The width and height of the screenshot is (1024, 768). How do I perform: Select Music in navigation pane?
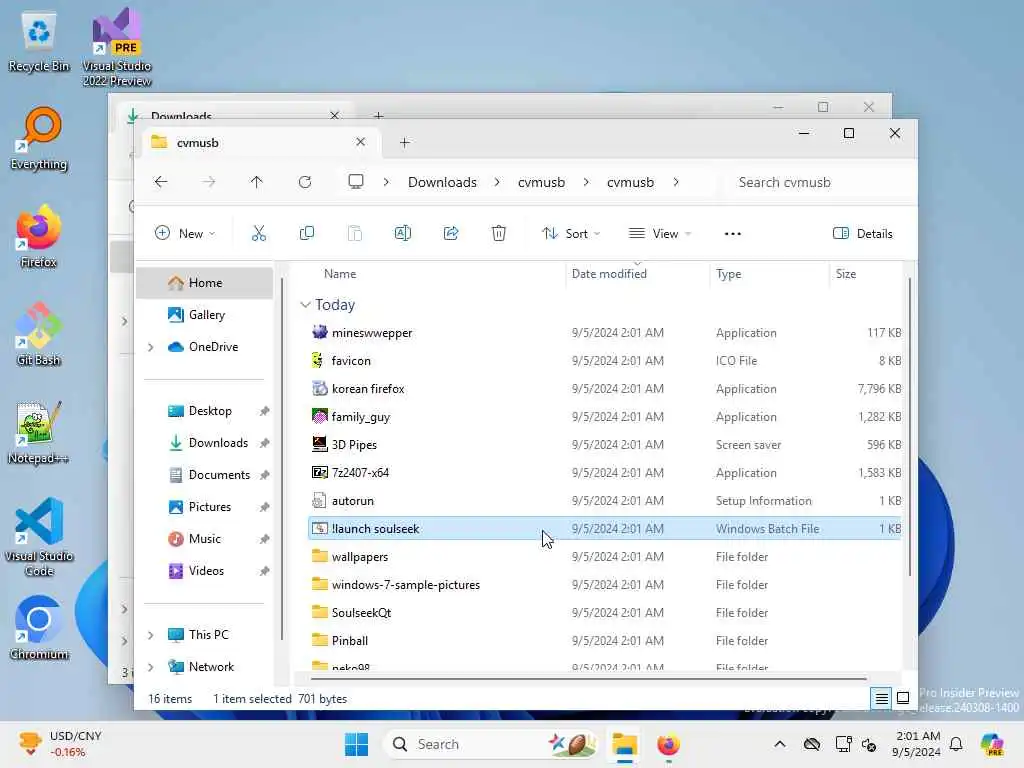click(x=204, y=539)
